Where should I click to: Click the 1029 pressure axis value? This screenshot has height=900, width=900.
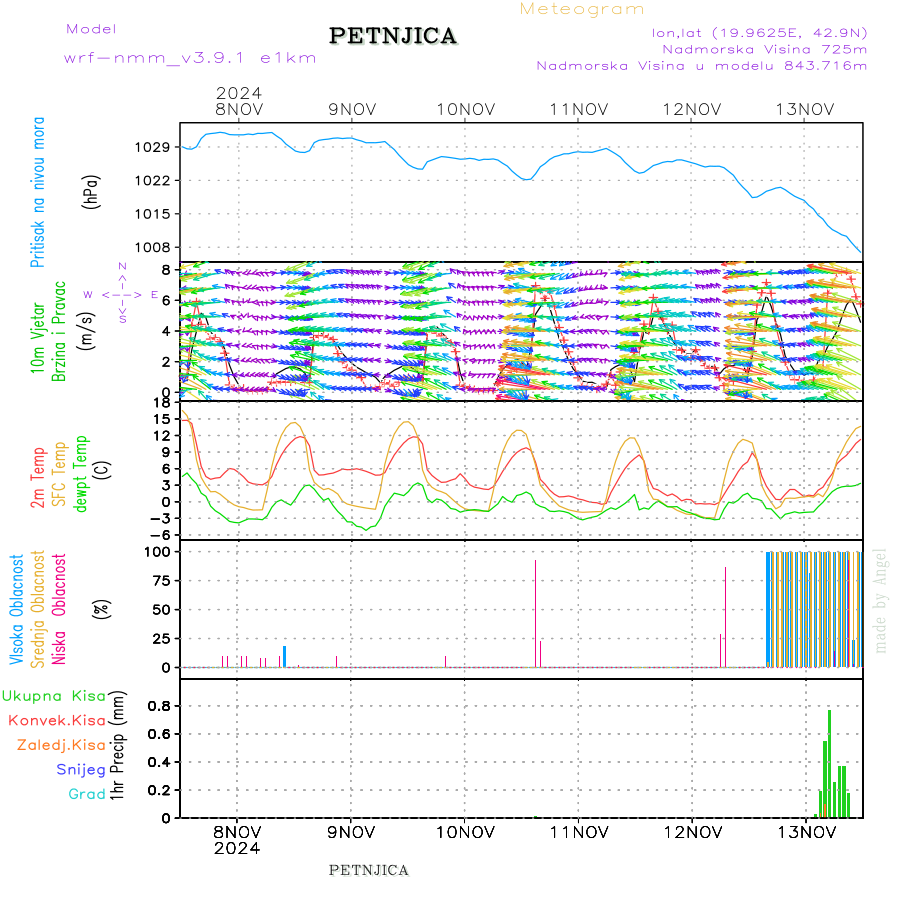(153, 148)
